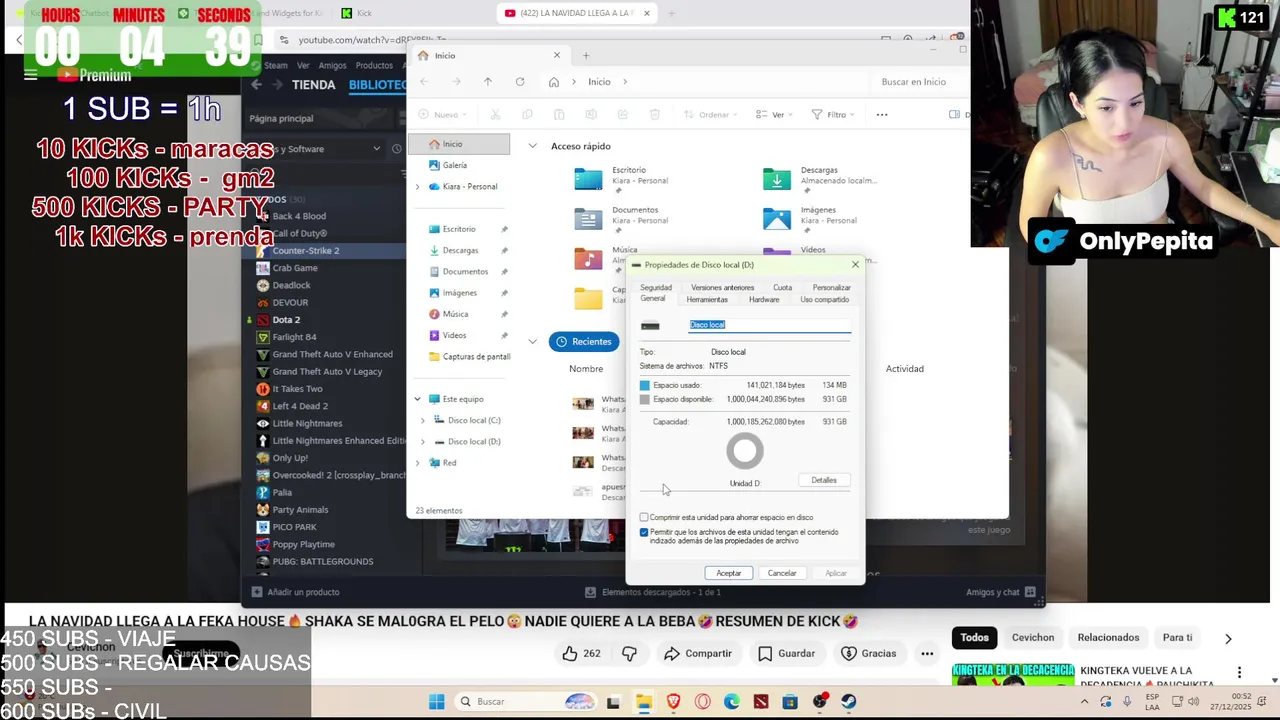This screenshot has width=1280, height=720.
Task: Open File Explorer taskbar icon
Action: pyautogui.click(x=643, y=701)
